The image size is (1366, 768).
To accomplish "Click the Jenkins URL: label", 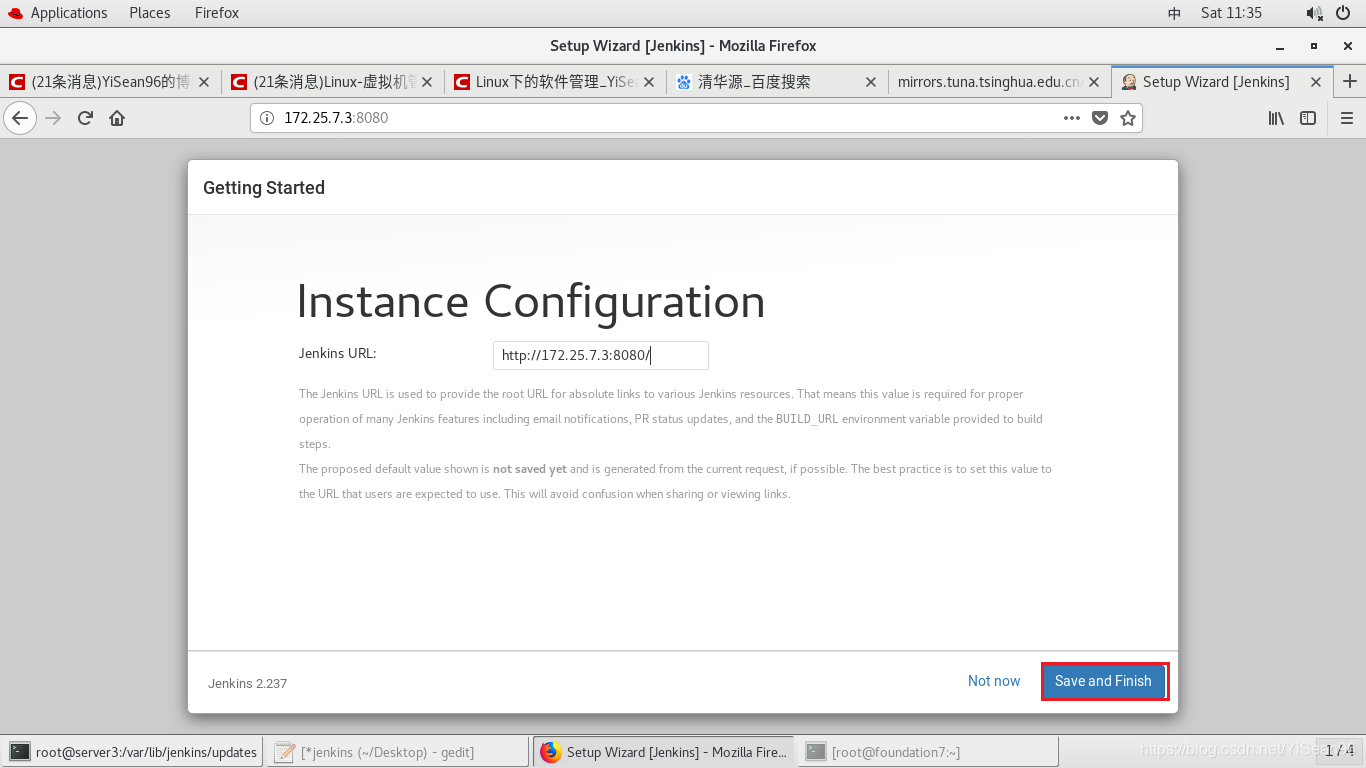I will [x=337, y=353].
